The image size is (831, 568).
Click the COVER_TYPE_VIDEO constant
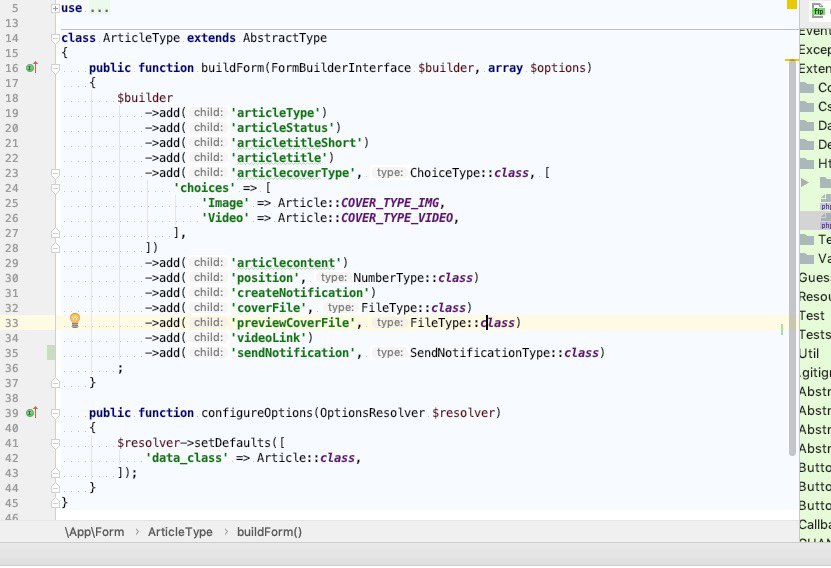(396, 218)
